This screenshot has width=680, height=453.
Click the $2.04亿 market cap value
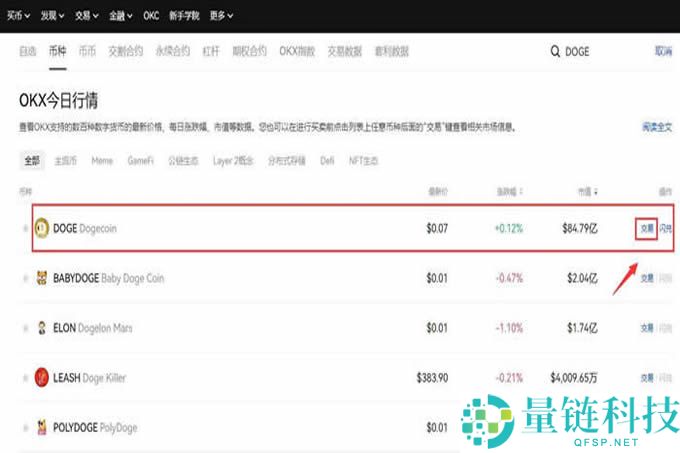[x=582, y=278]
